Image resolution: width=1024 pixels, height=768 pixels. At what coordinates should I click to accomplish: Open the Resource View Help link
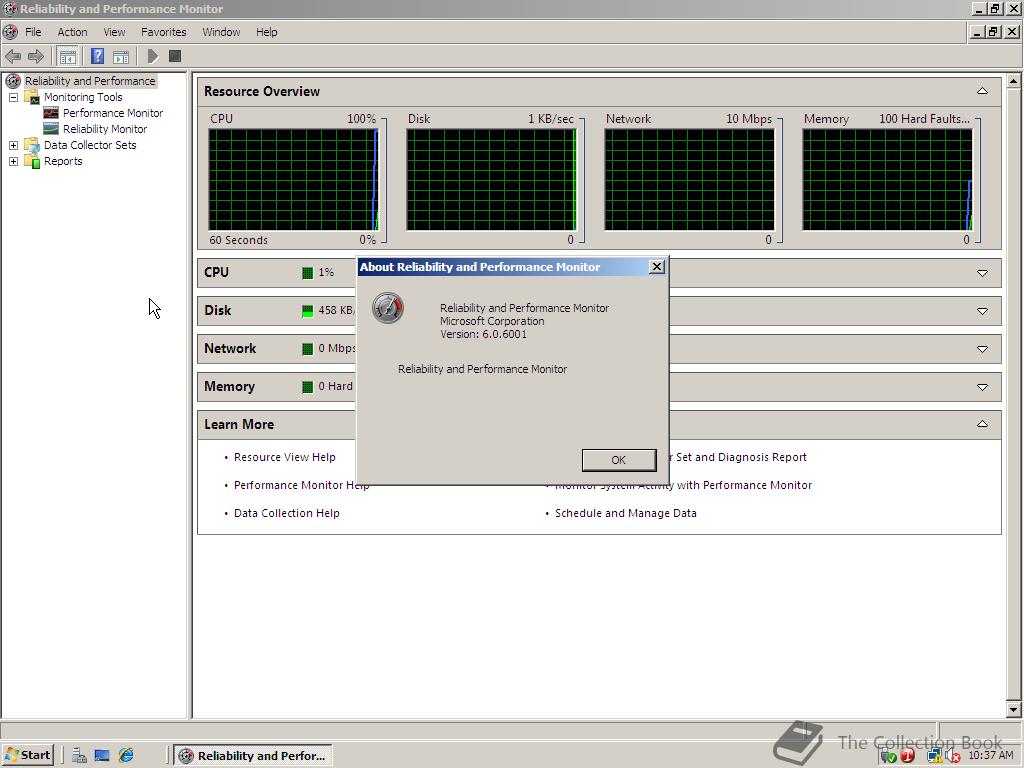tap(285, 457)
